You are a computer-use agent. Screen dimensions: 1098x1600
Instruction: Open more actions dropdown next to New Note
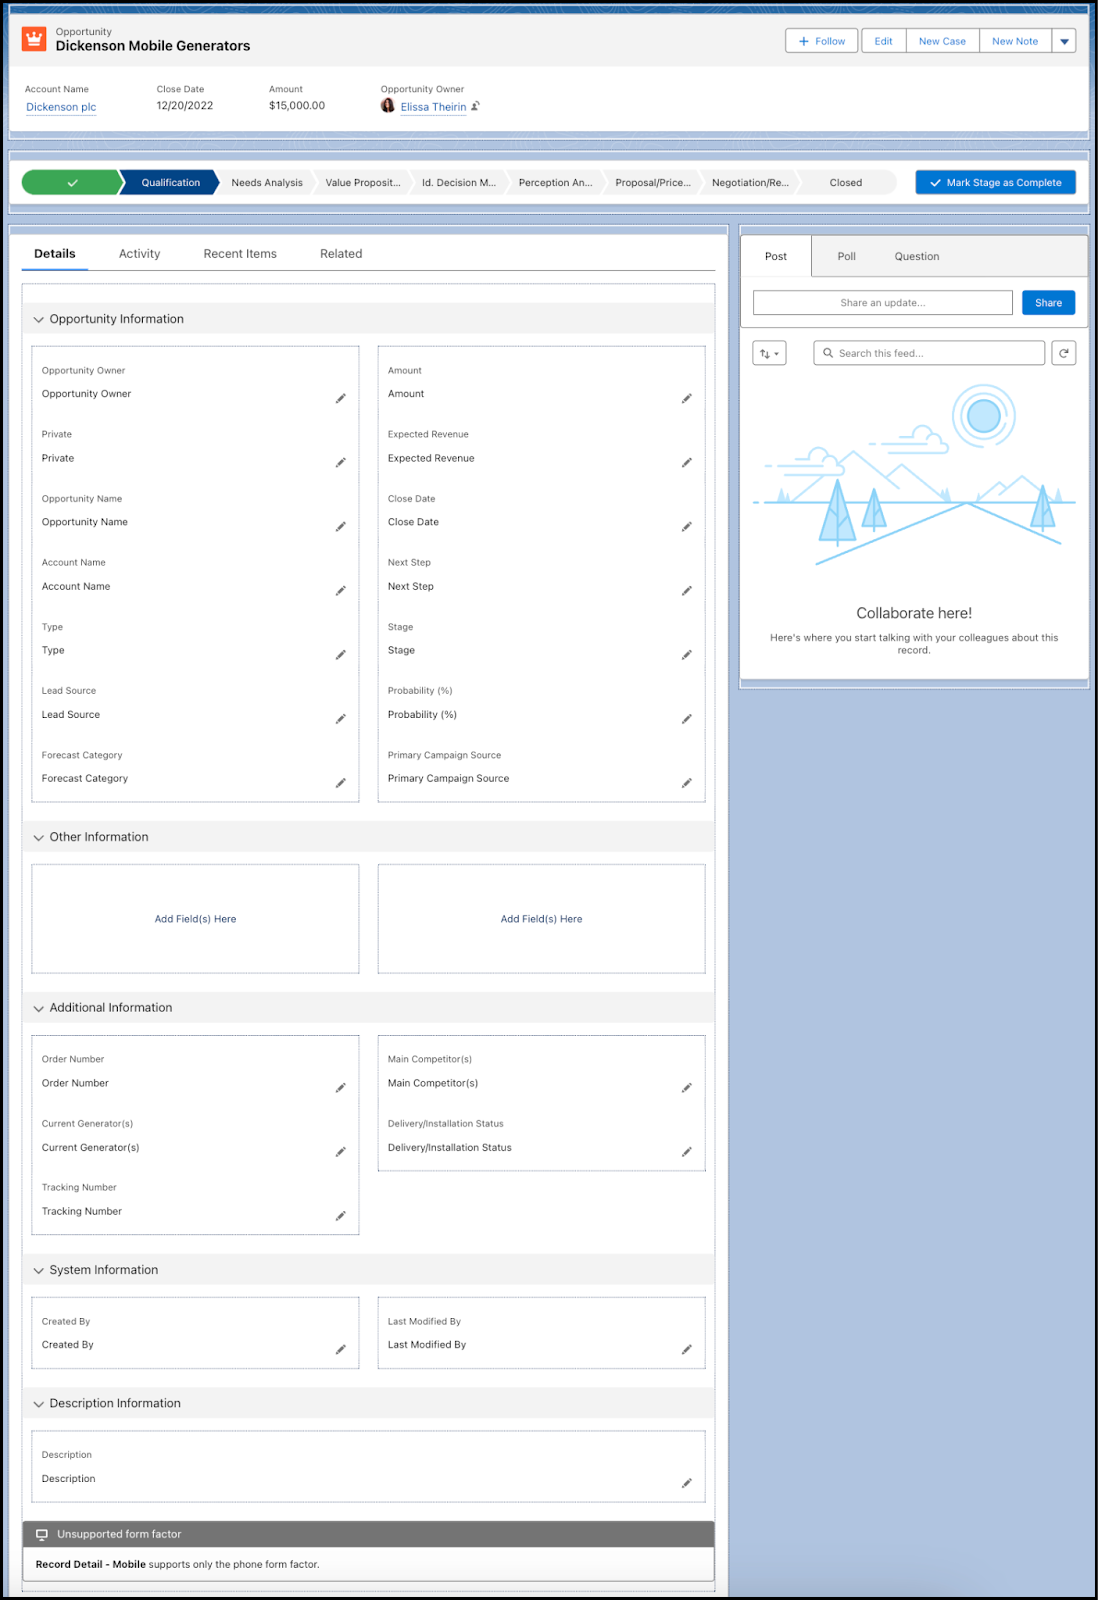1064,41
